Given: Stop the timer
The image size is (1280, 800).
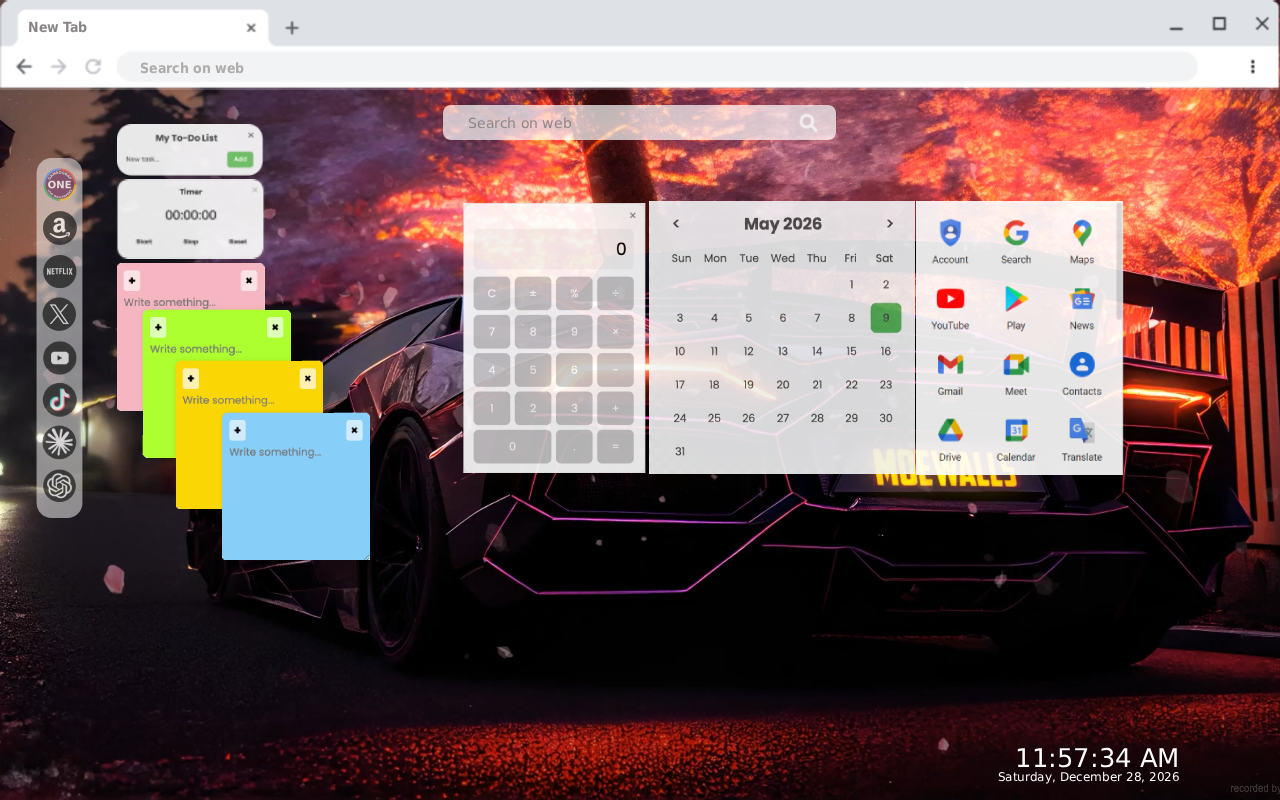Looking at the screenshot, I should pos(190,241).
